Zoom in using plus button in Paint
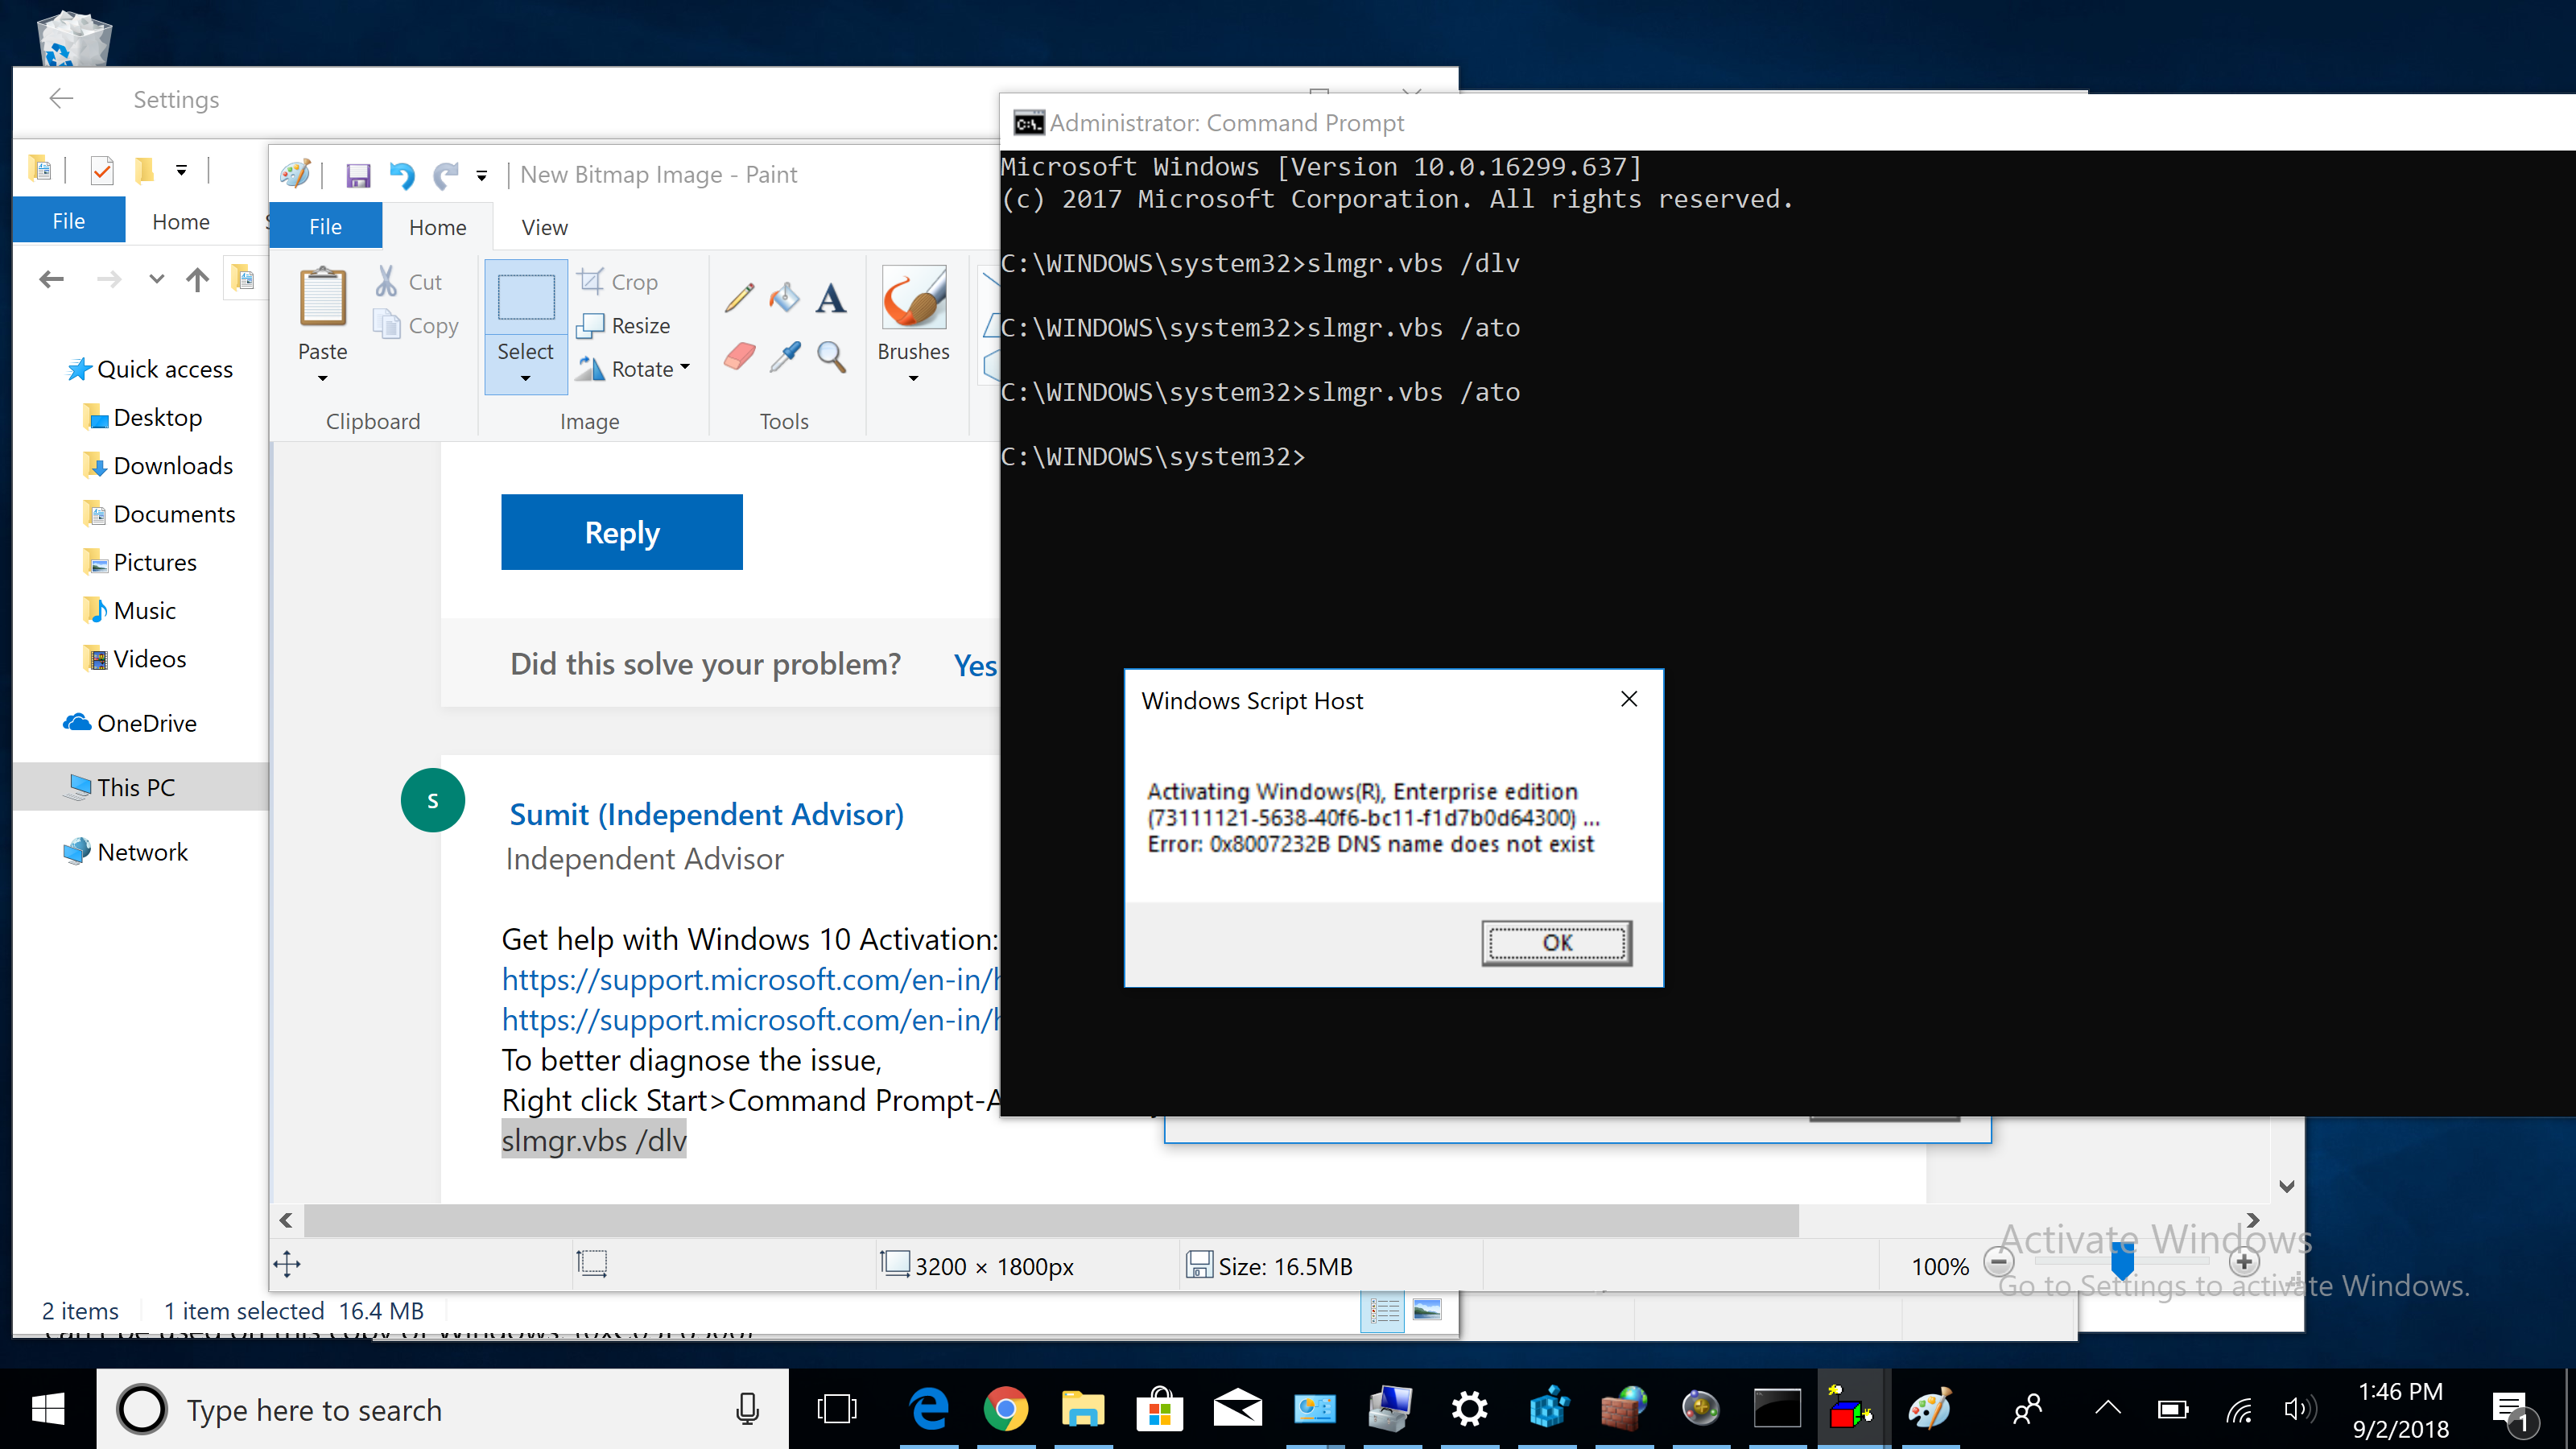 click(x=2244, y=1263)
